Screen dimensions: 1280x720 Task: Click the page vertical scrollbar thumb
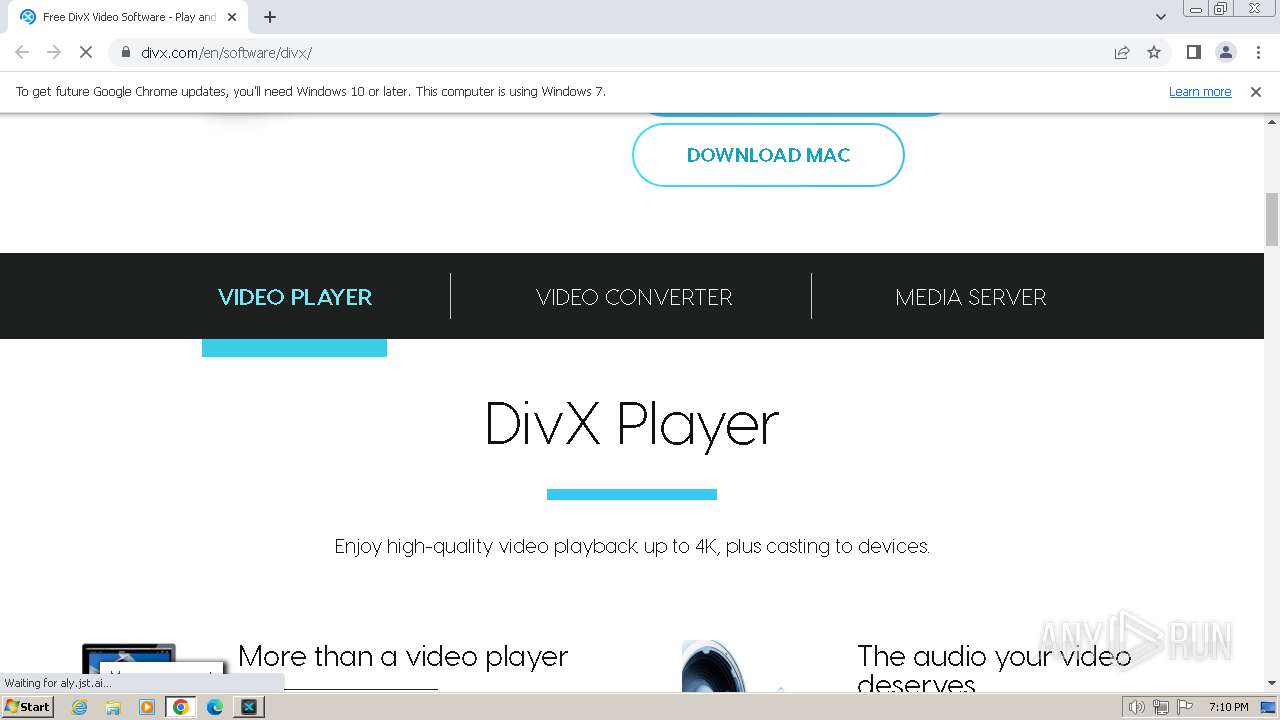[x=1272, y=219]
